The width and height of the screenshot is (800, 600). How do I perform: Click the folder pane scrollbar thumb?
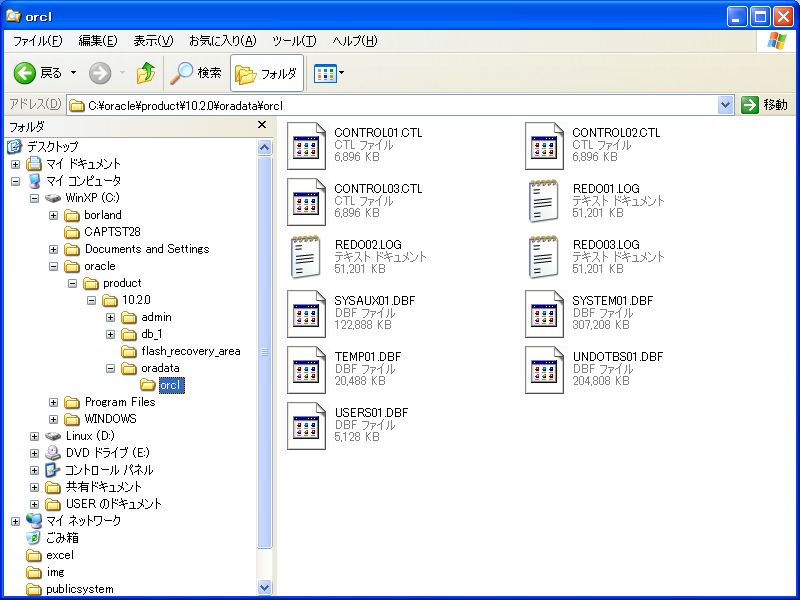coord(264,352)
